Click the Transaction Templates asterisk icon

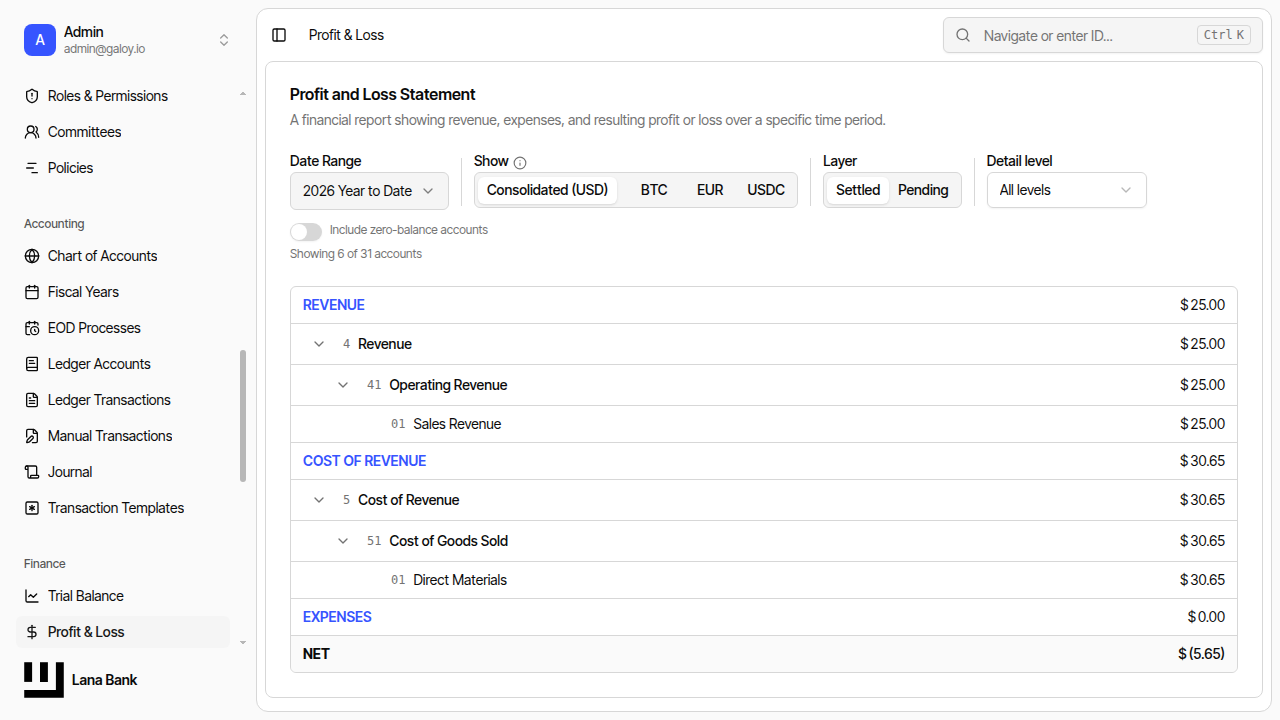click(32, 508)
